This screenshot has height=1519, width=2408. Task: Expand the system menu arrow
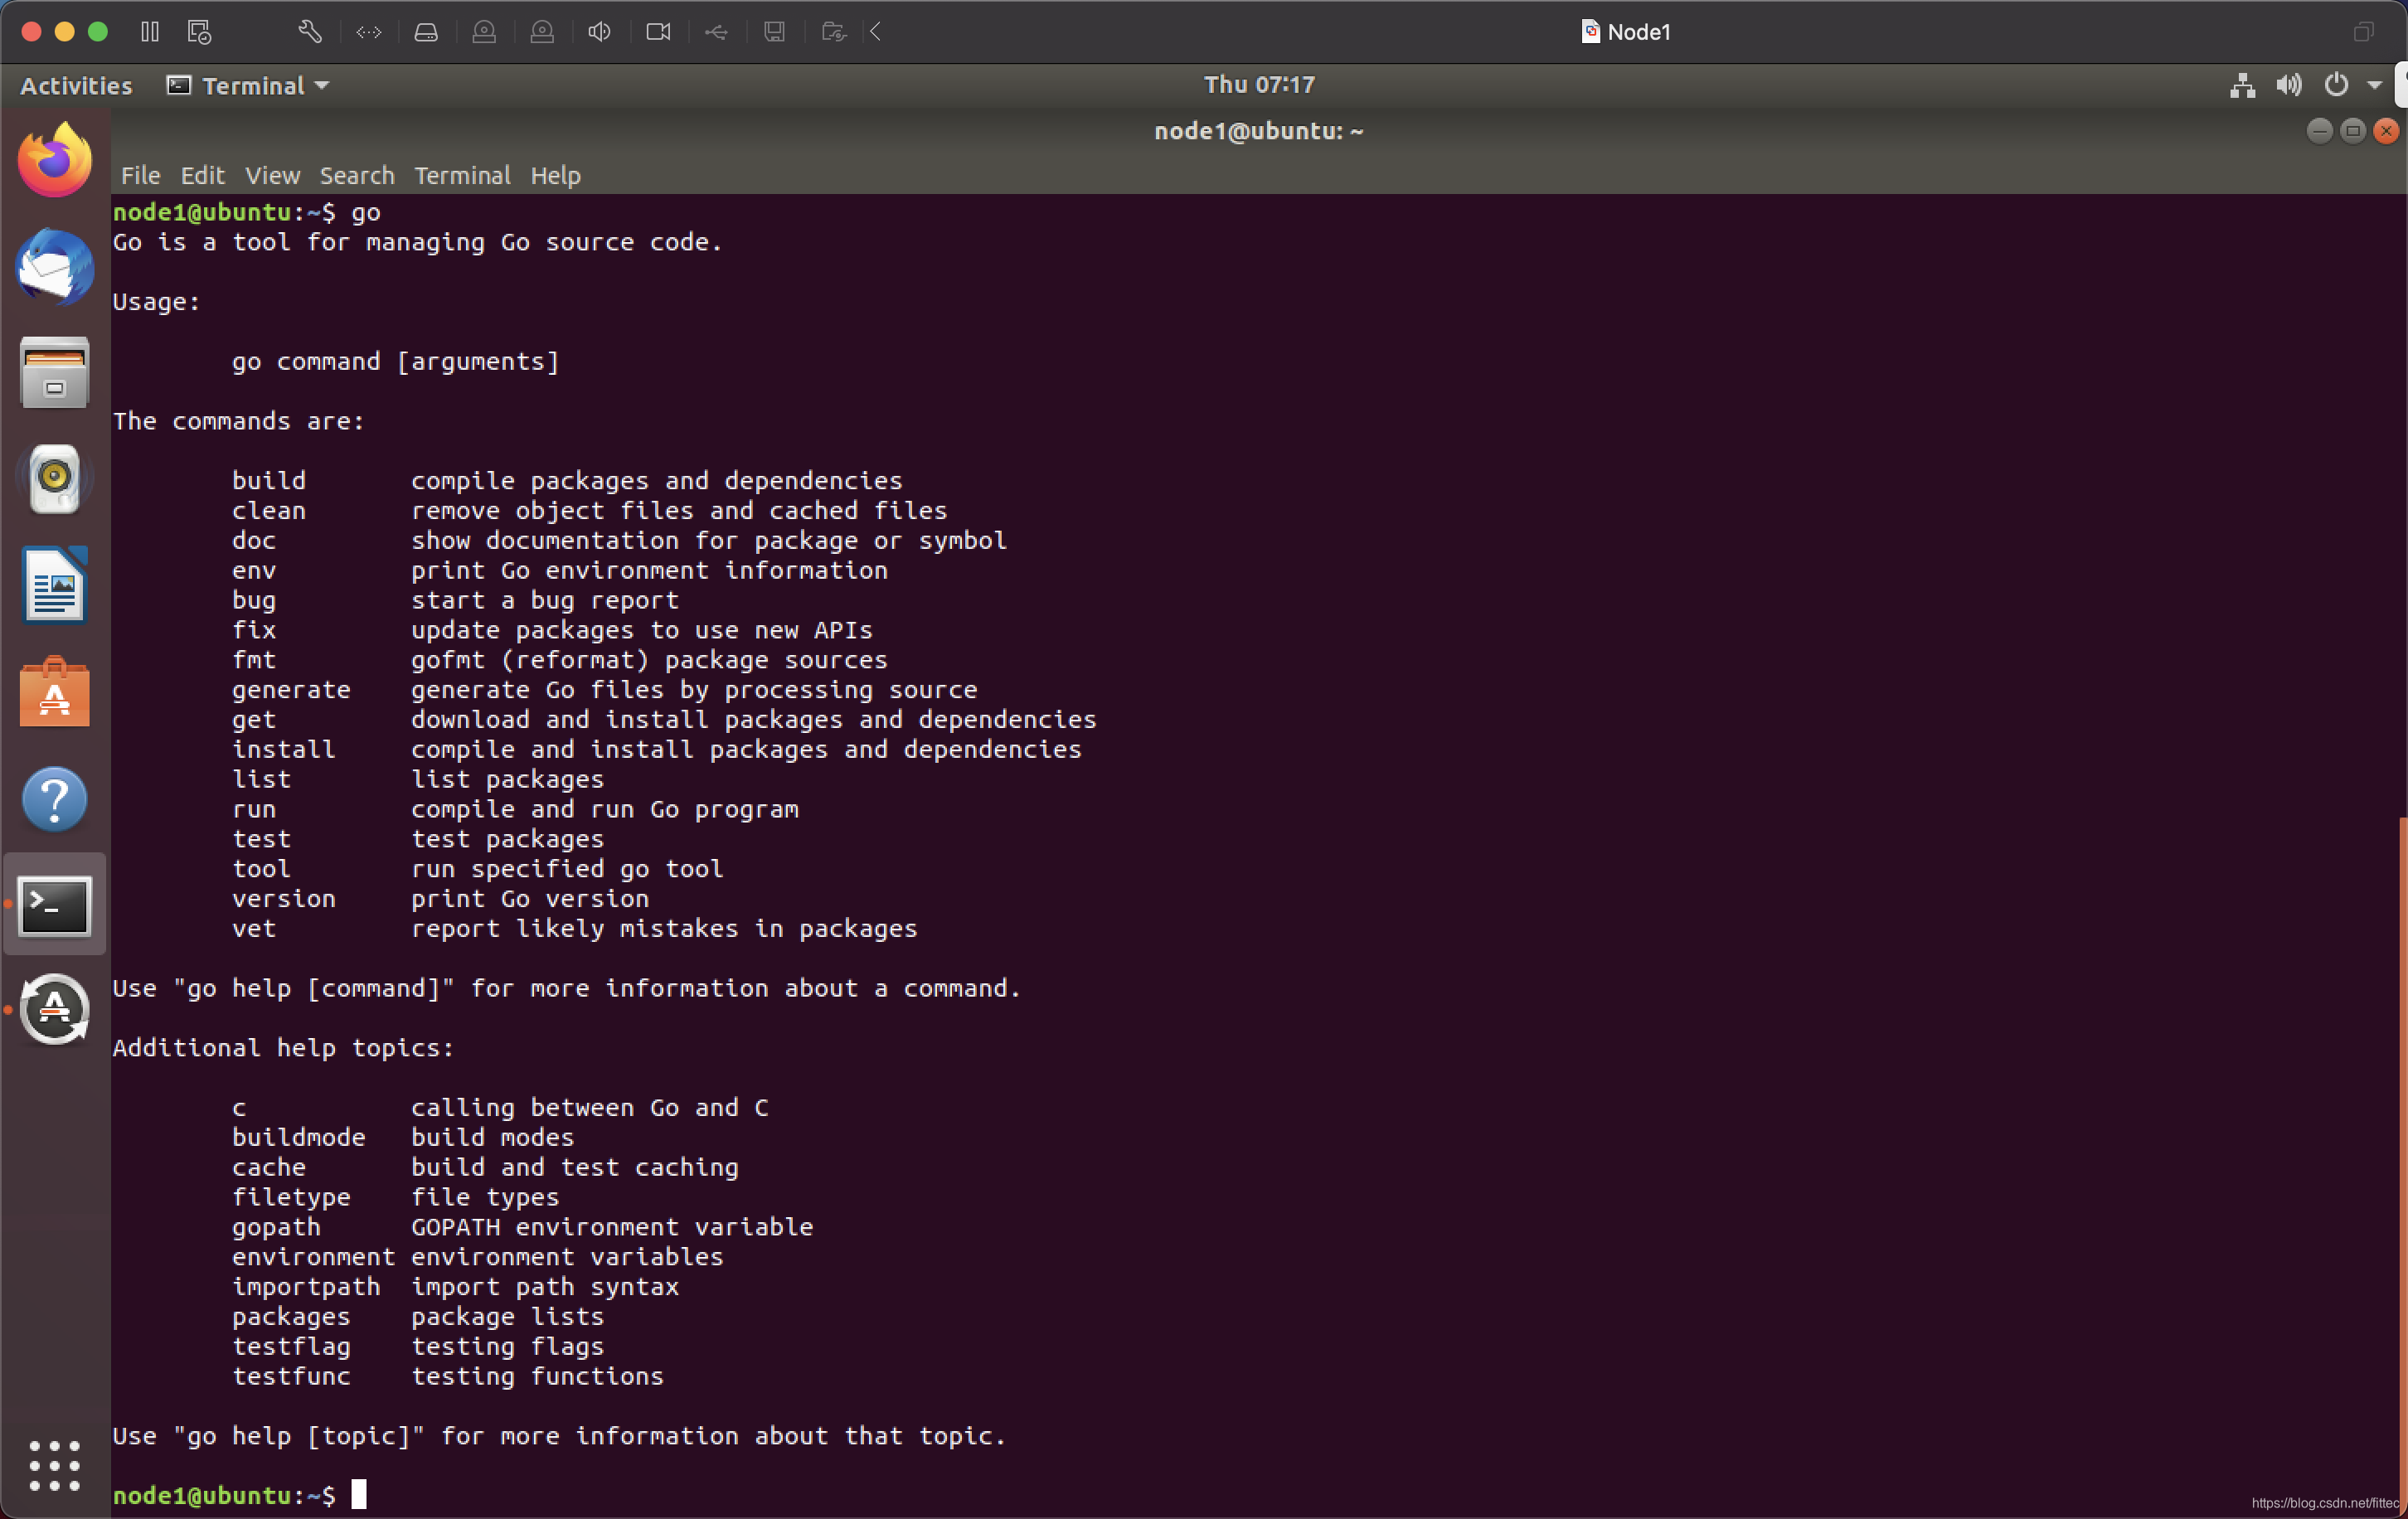(x=2374, y=85)
